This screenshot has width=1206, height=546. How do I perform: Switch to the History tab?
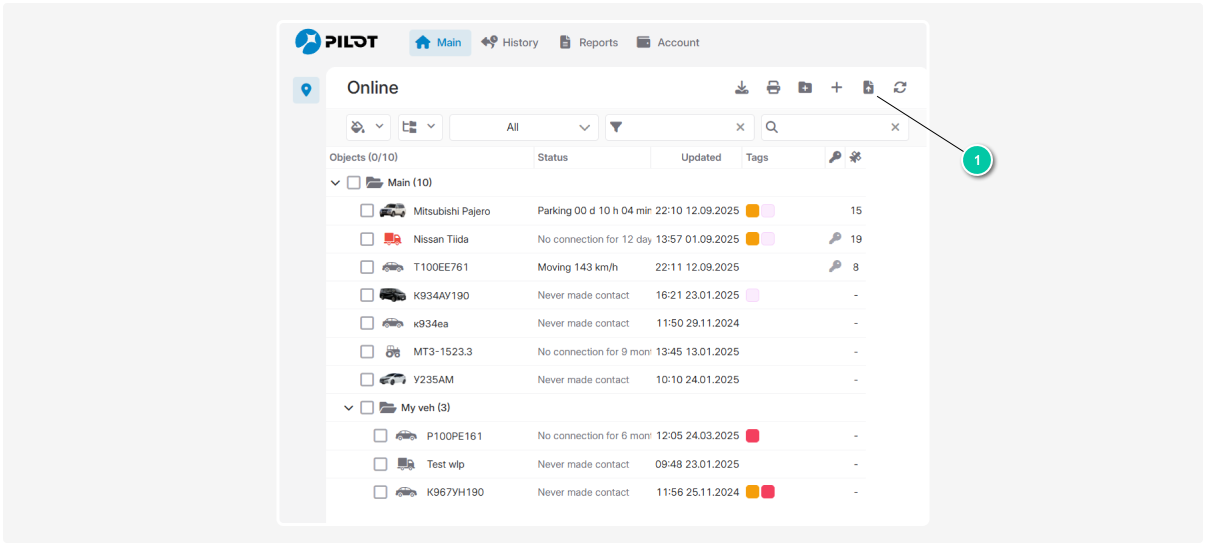[x=510, y=43]
